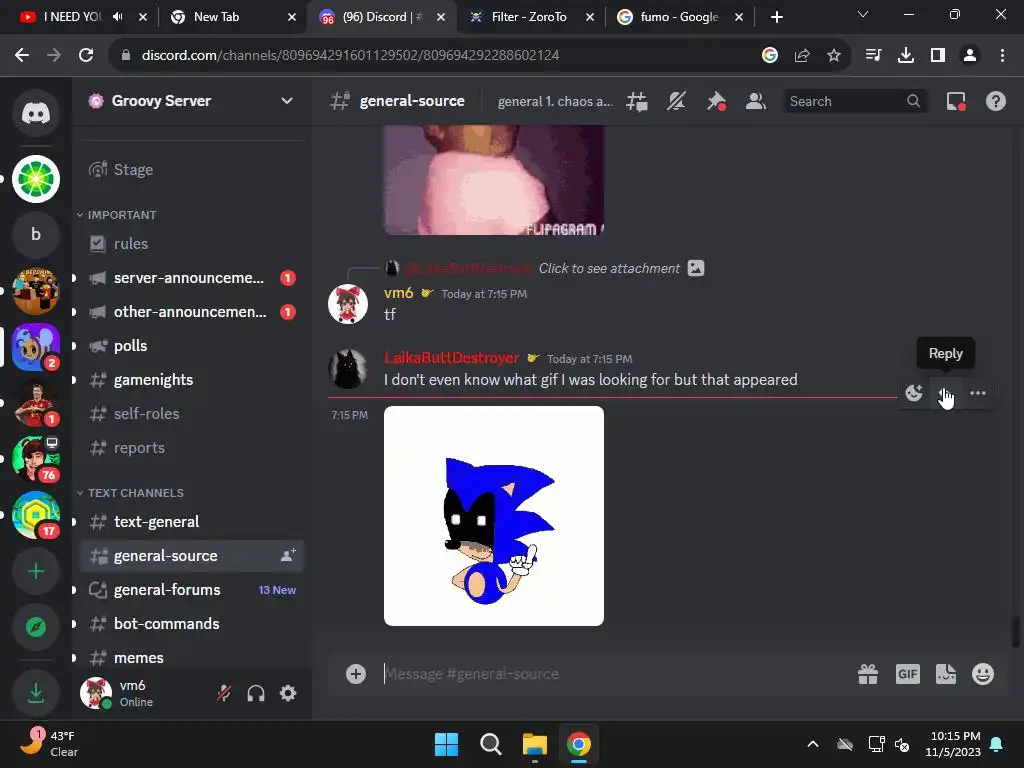Open the emoji picker smiley

(x=983, y=674)
